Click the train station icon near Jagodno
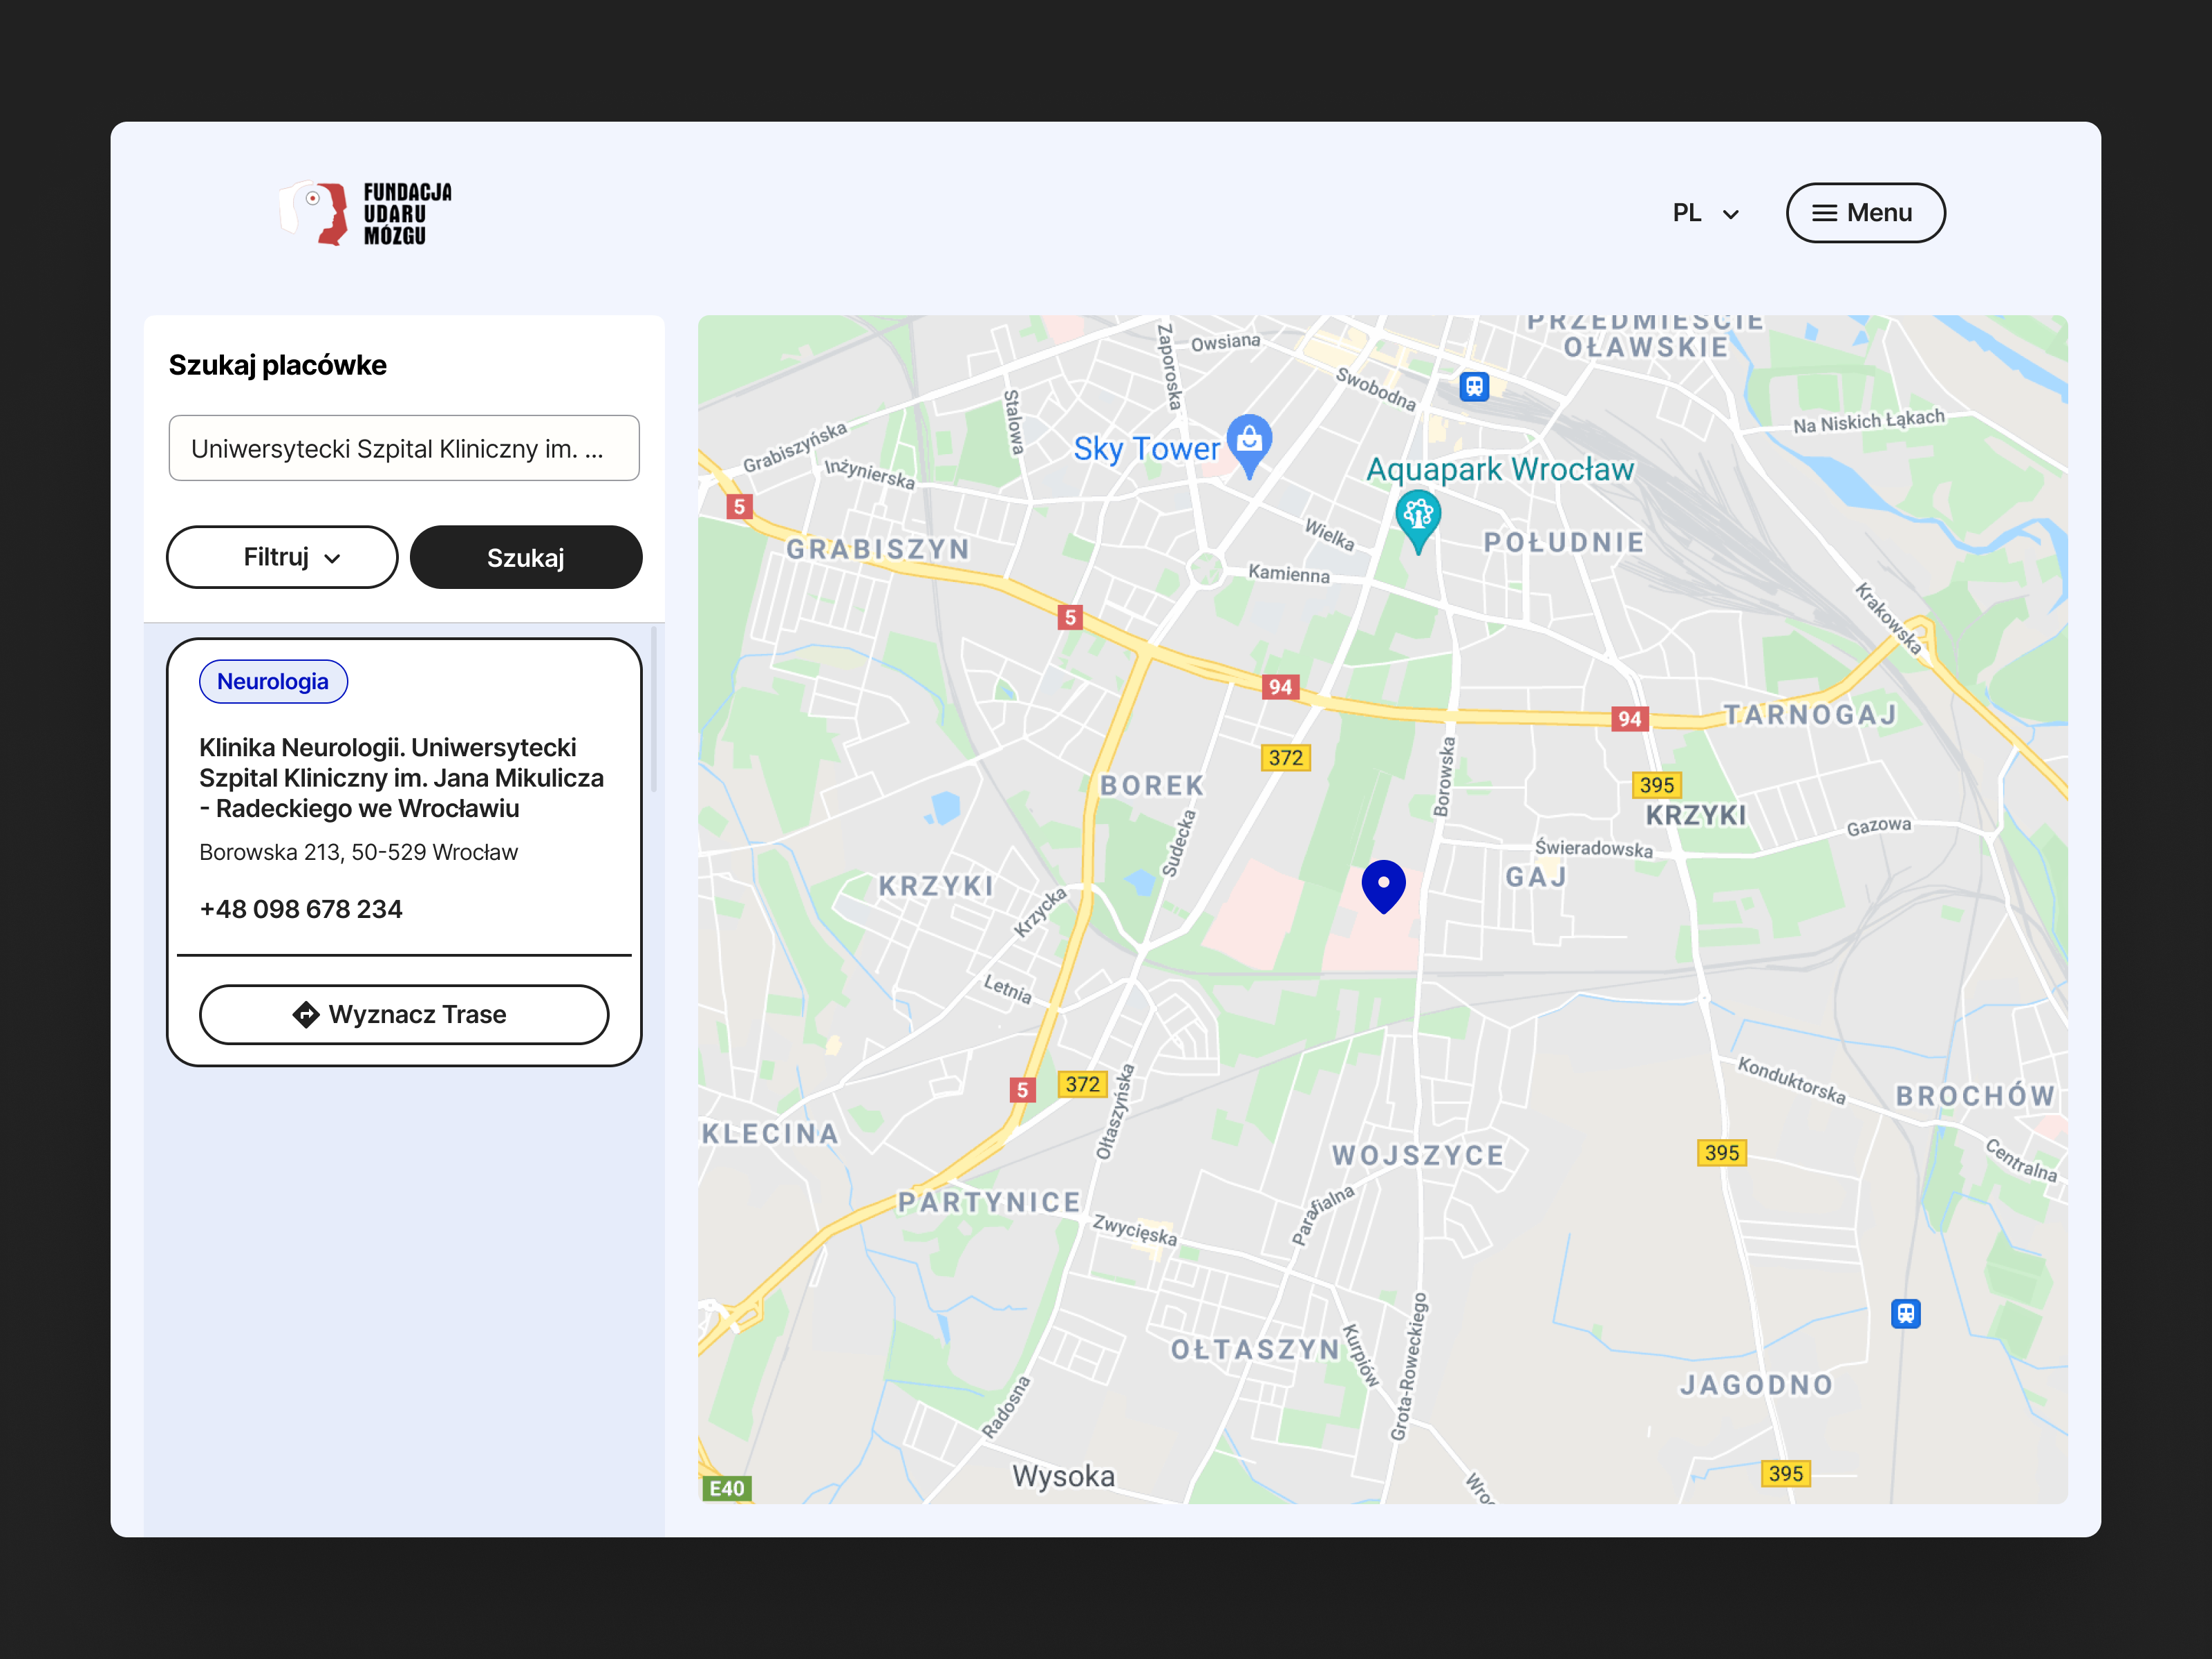Image resolution: width=2212 pixels, height=1659 pixels. pos(1905,1313)
